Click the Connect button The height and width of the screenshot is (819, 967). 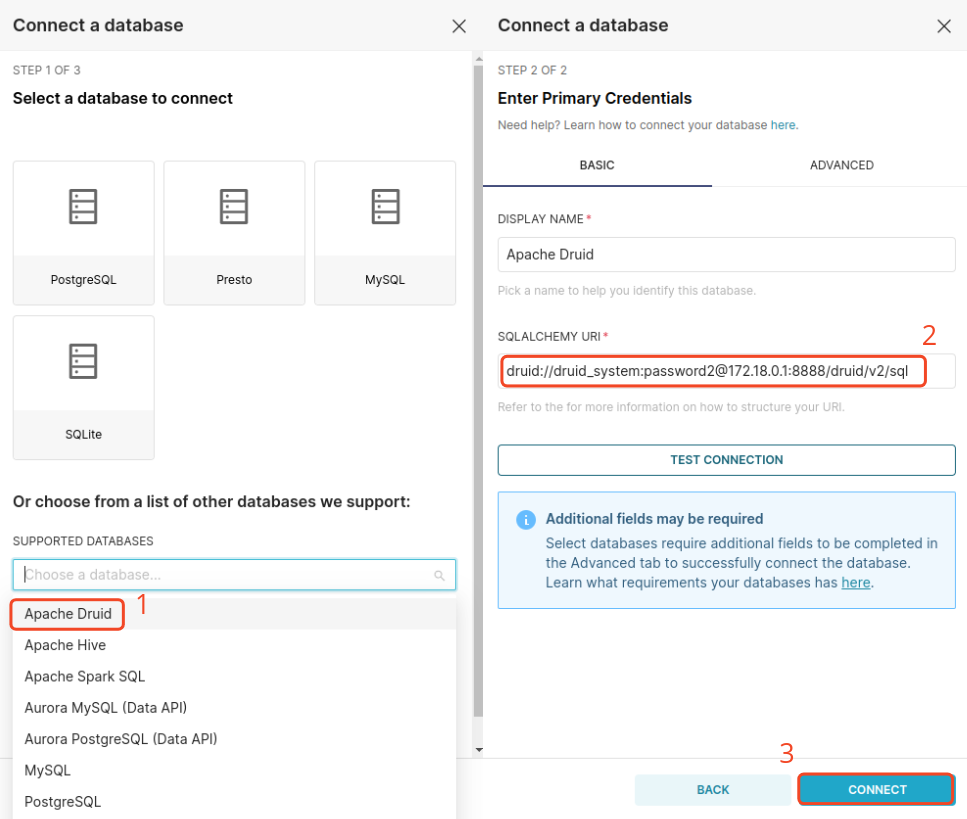(x=876, y=789)
